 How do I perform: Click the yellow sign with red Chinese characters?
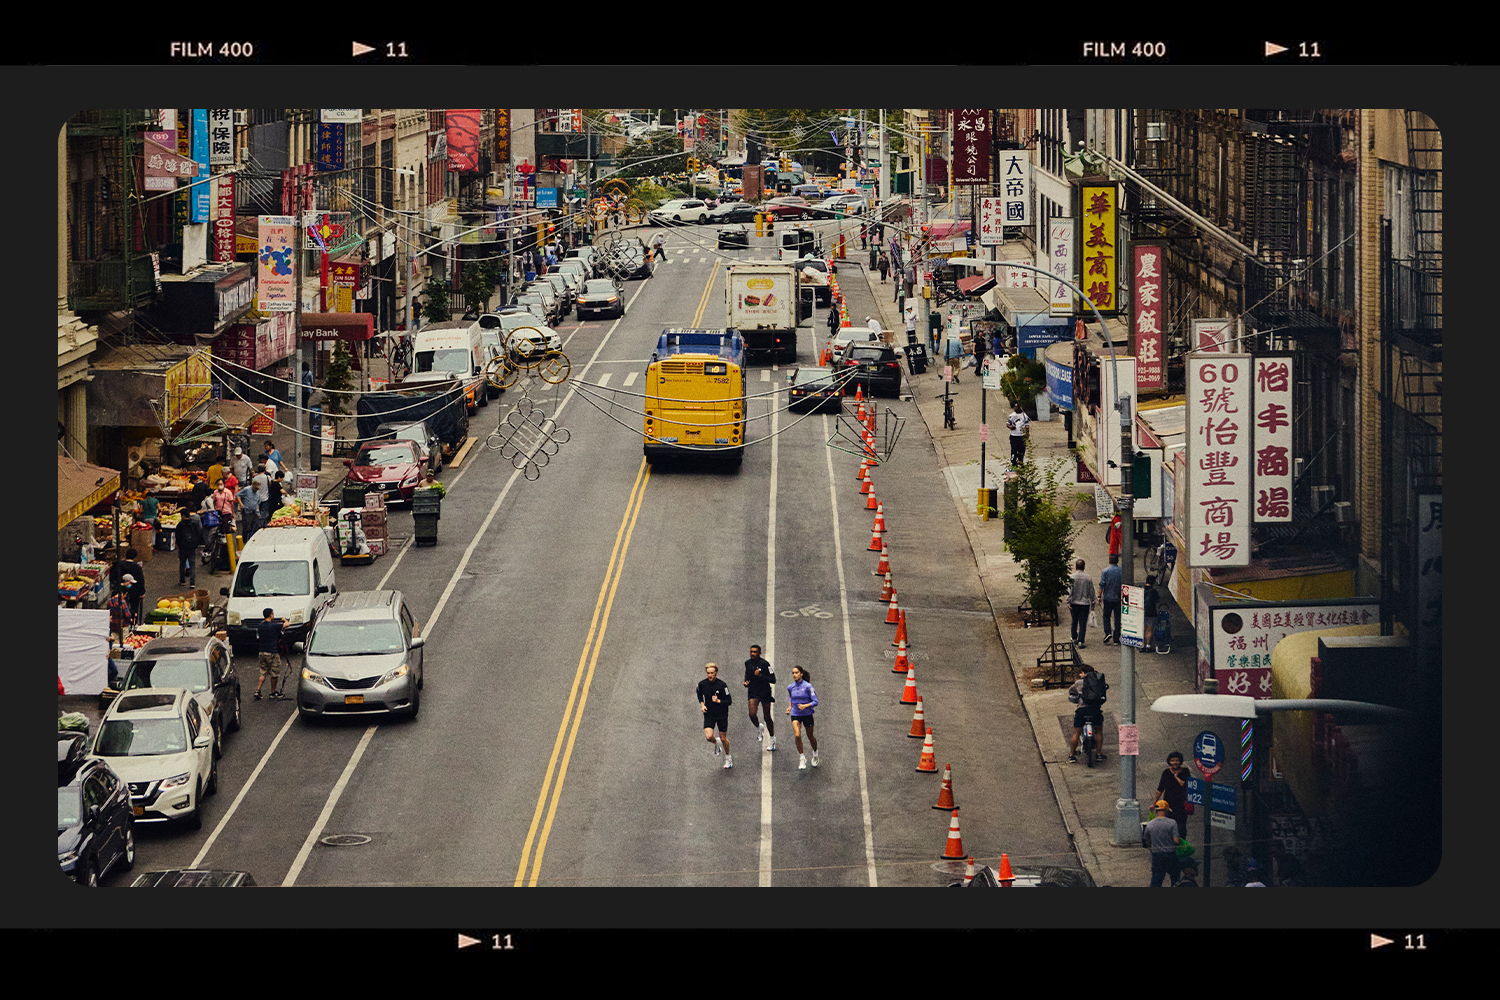[1099, 248]
